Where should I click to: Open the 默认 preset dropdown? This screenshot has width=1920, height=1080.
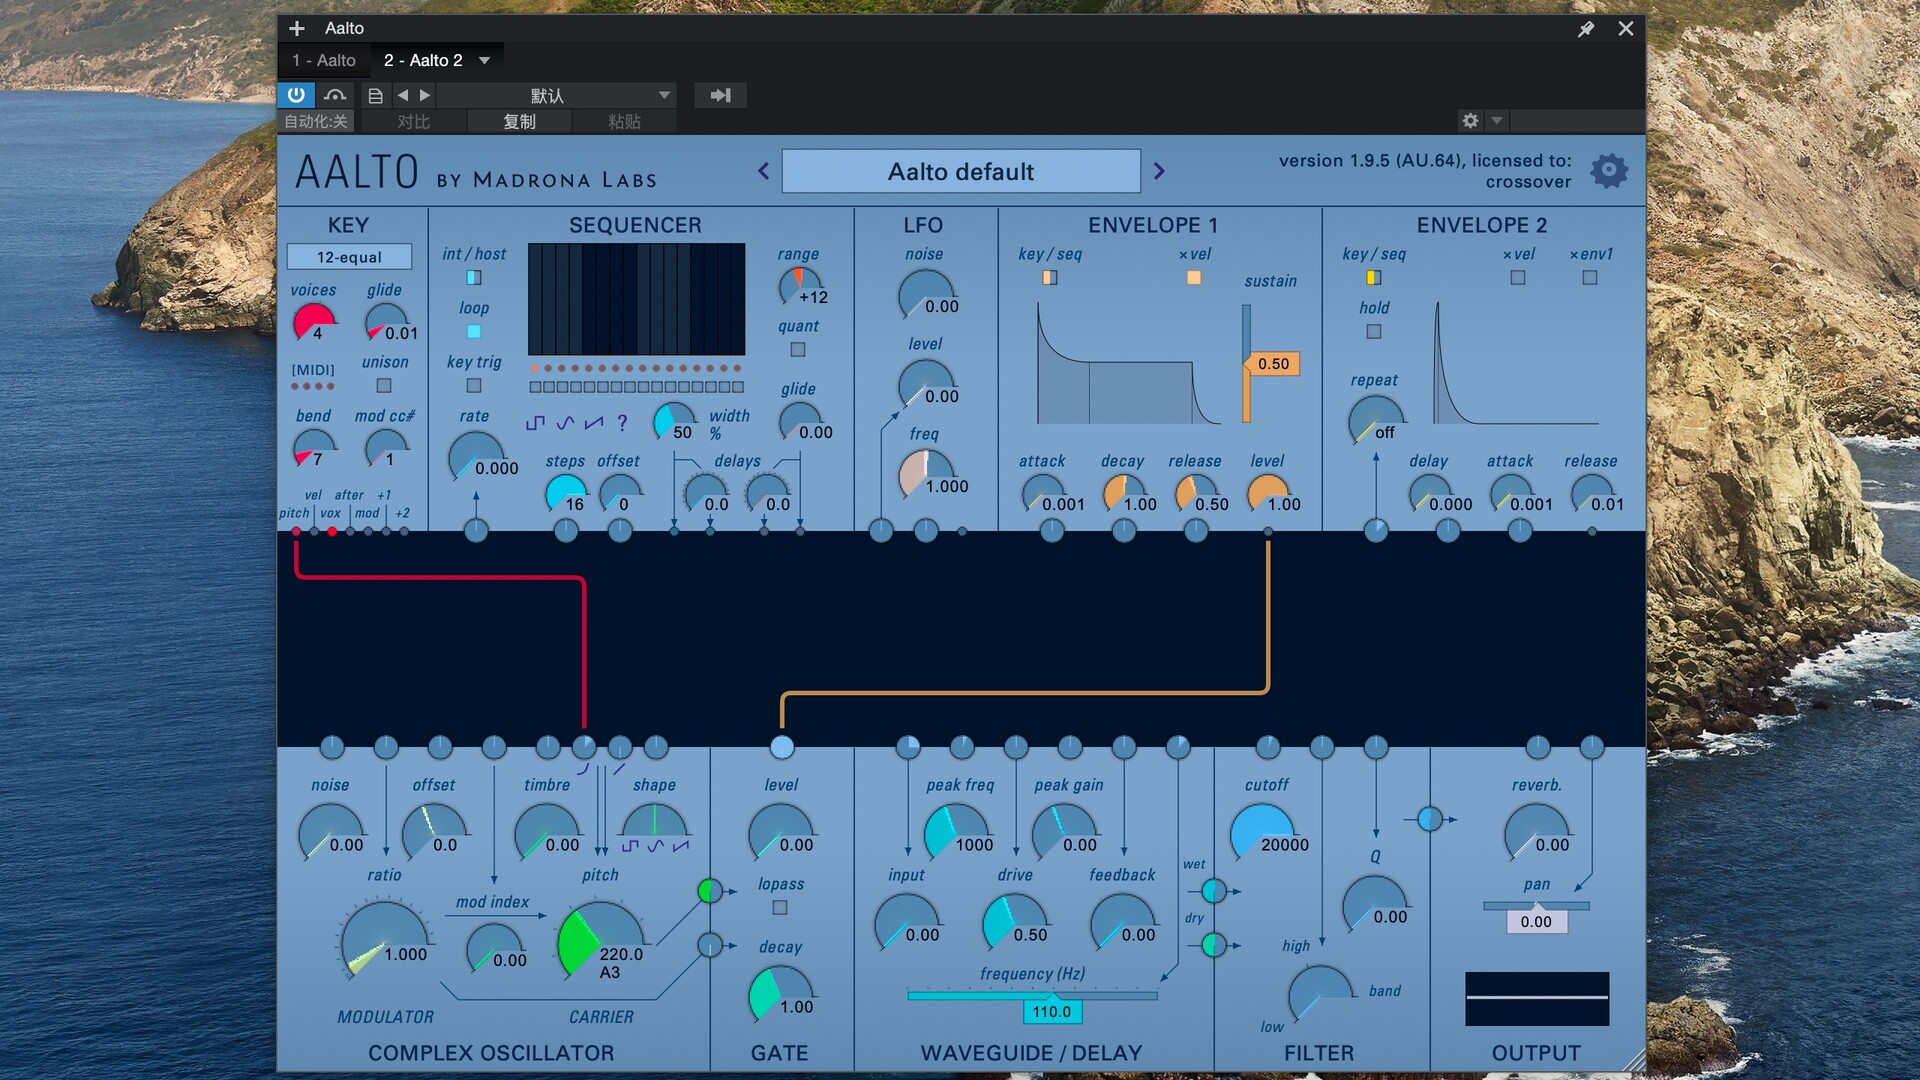(x=557, y=95)
